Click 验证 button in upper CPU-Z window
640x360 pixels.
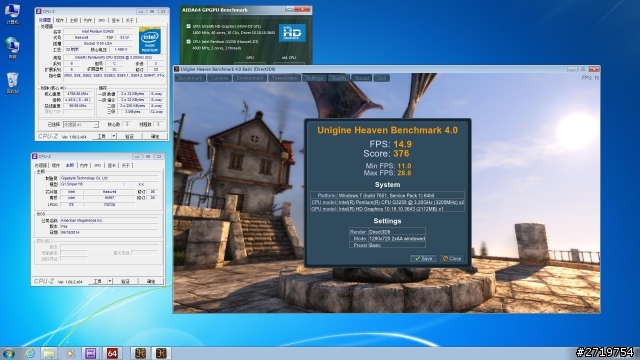pos(129,136)
